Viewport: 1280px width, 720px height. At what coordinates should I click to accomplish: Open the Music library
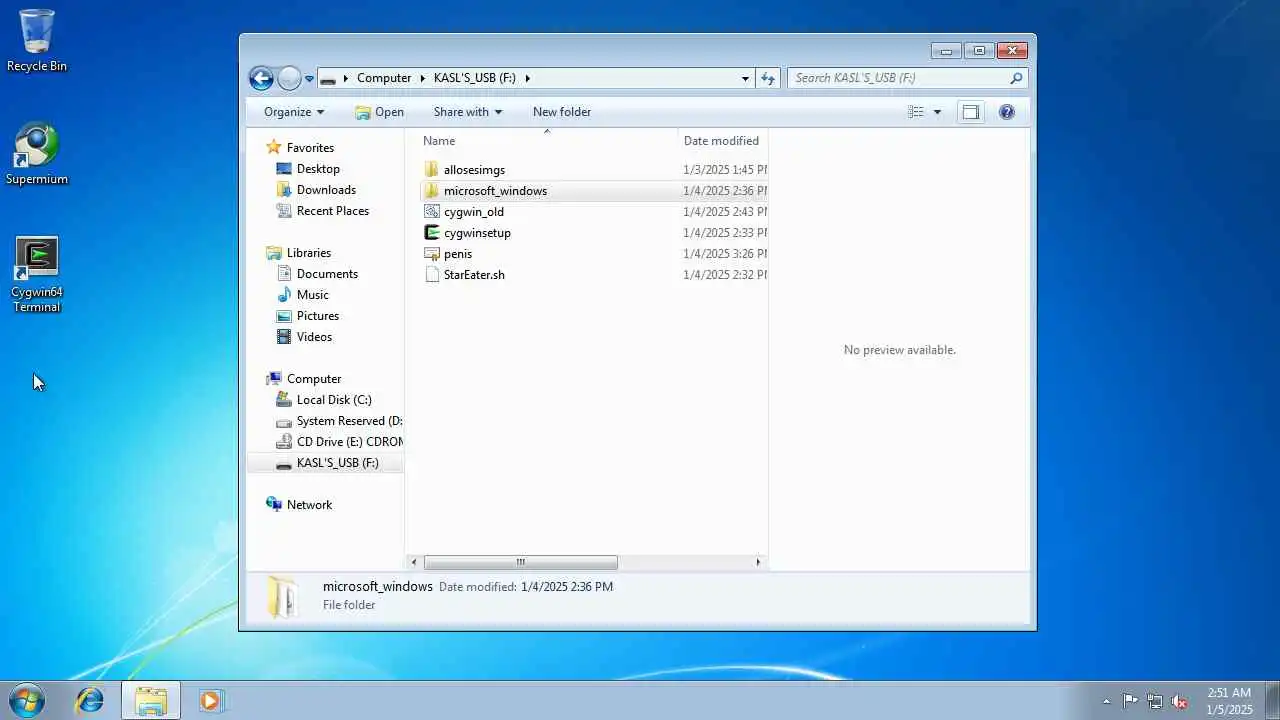(312, 295)
